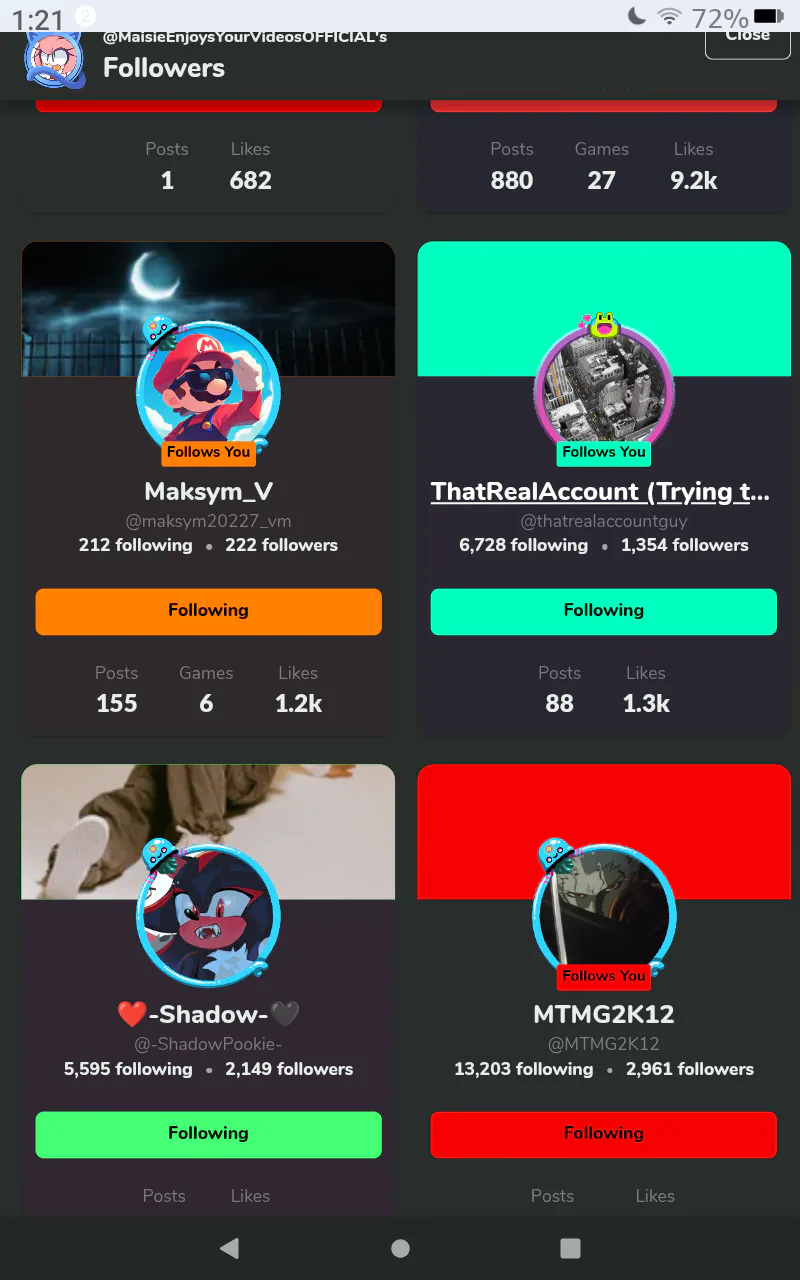Toggle green Following button for -Shadow-
The image size is (800, 1280).
coord(208,1134)
